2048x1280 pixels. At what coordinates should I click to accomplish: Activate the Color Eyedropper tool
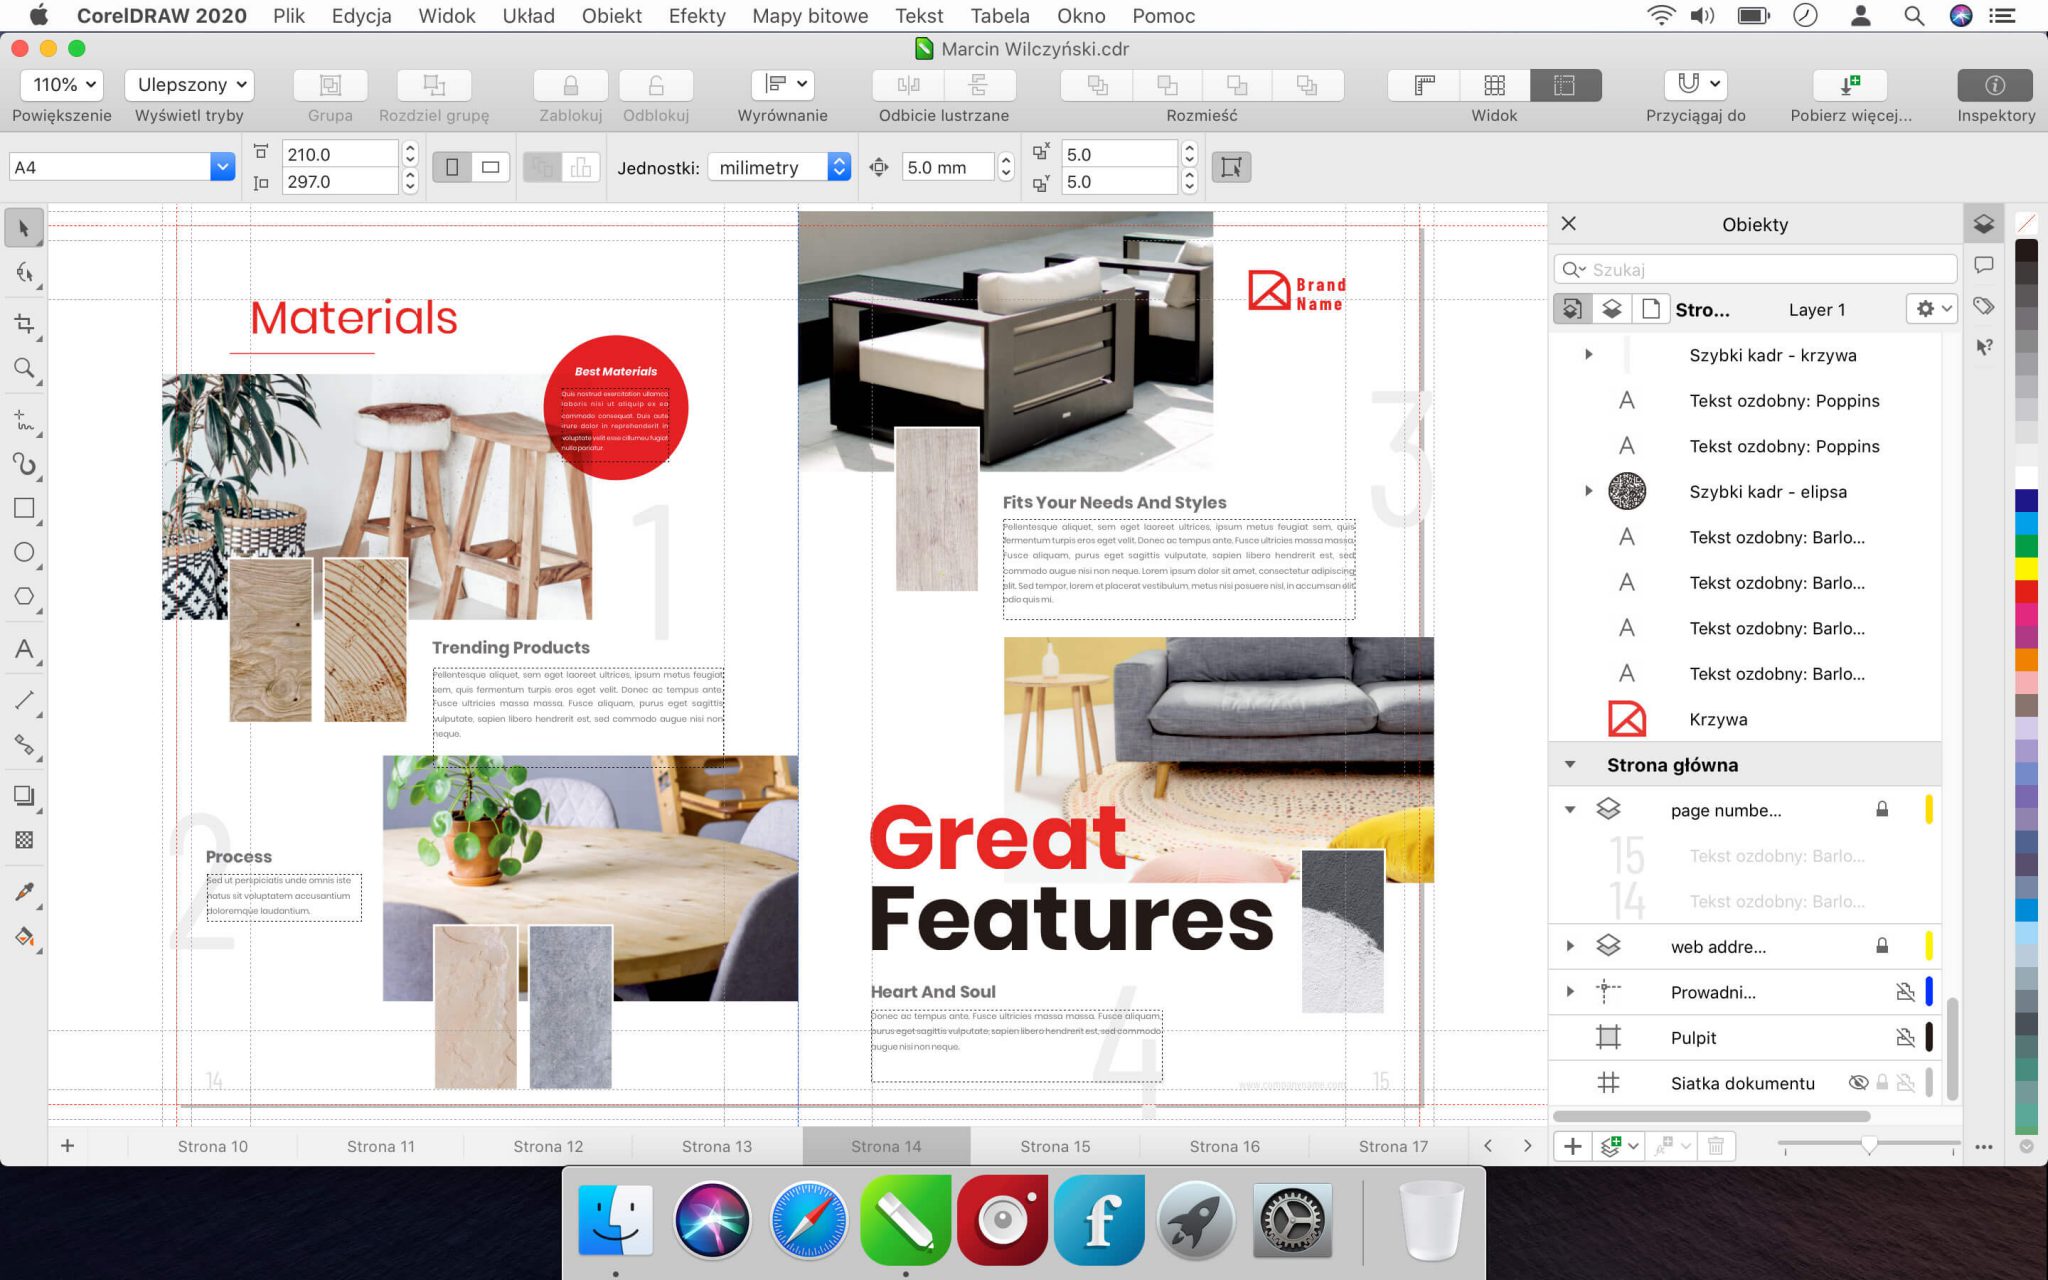(x=24, y=890)
